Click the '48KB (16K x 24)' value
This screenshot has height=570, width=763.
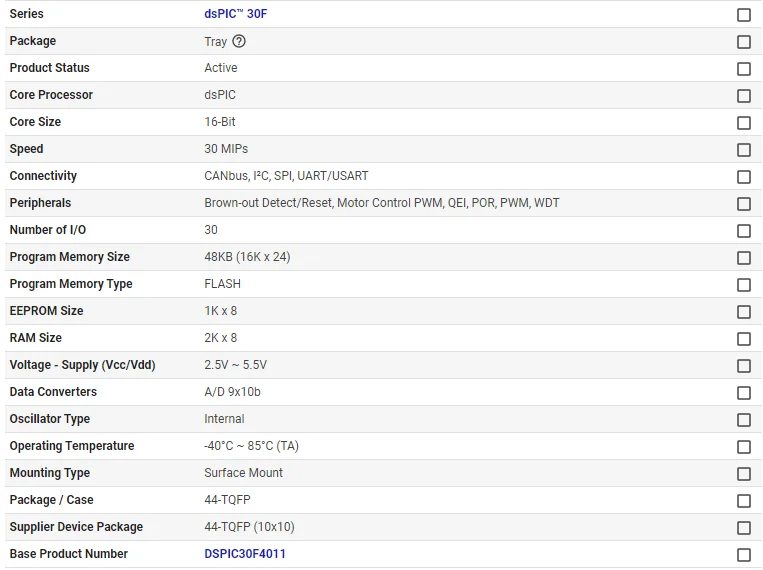(247, 257)
